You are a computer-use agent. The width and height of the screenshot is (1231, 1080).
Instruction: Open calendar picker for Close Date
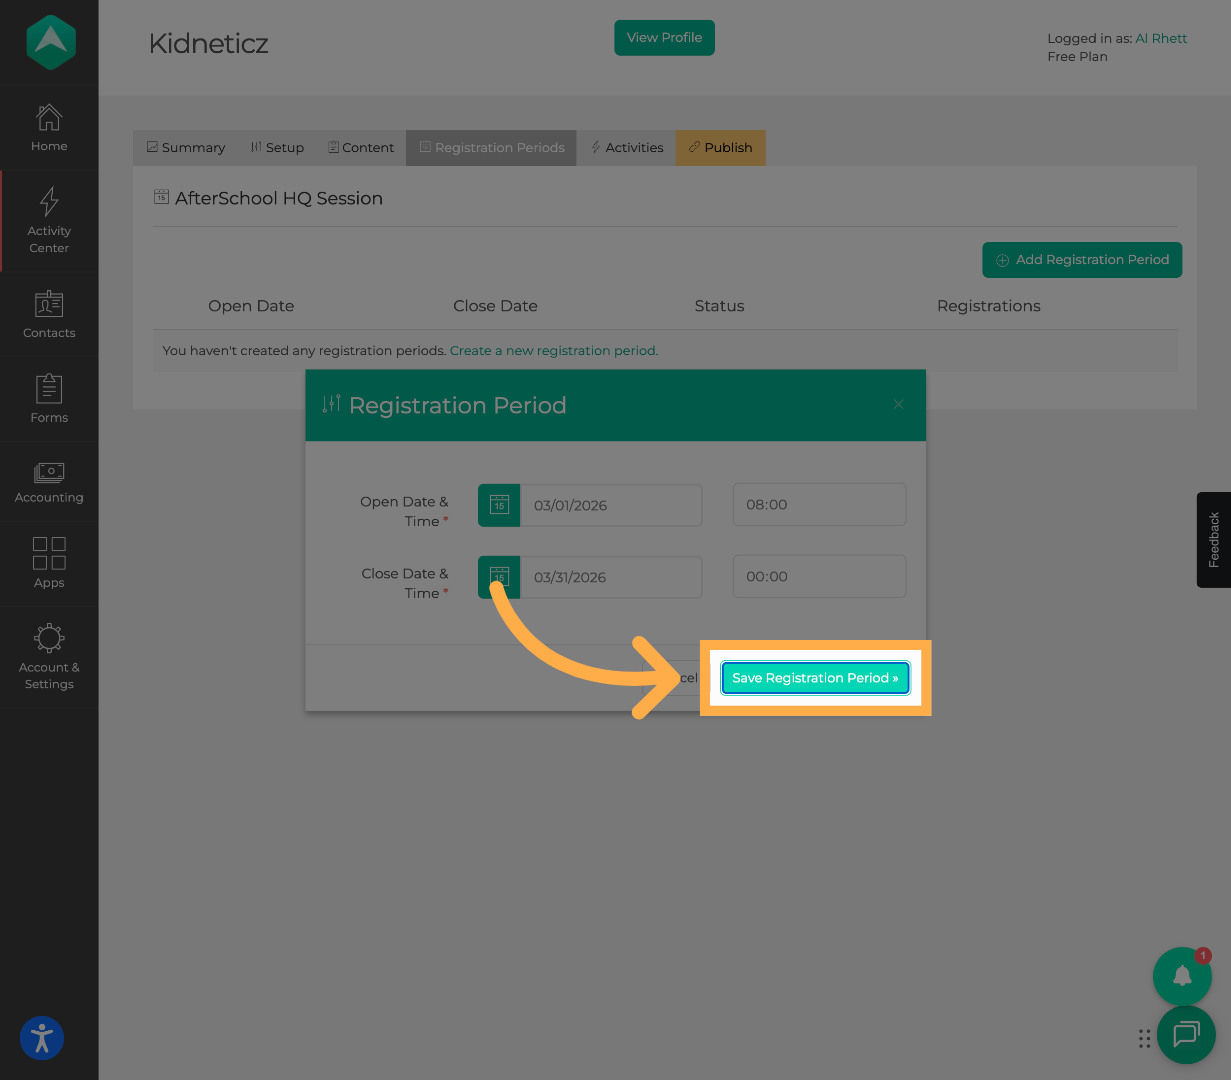[499, 577]
